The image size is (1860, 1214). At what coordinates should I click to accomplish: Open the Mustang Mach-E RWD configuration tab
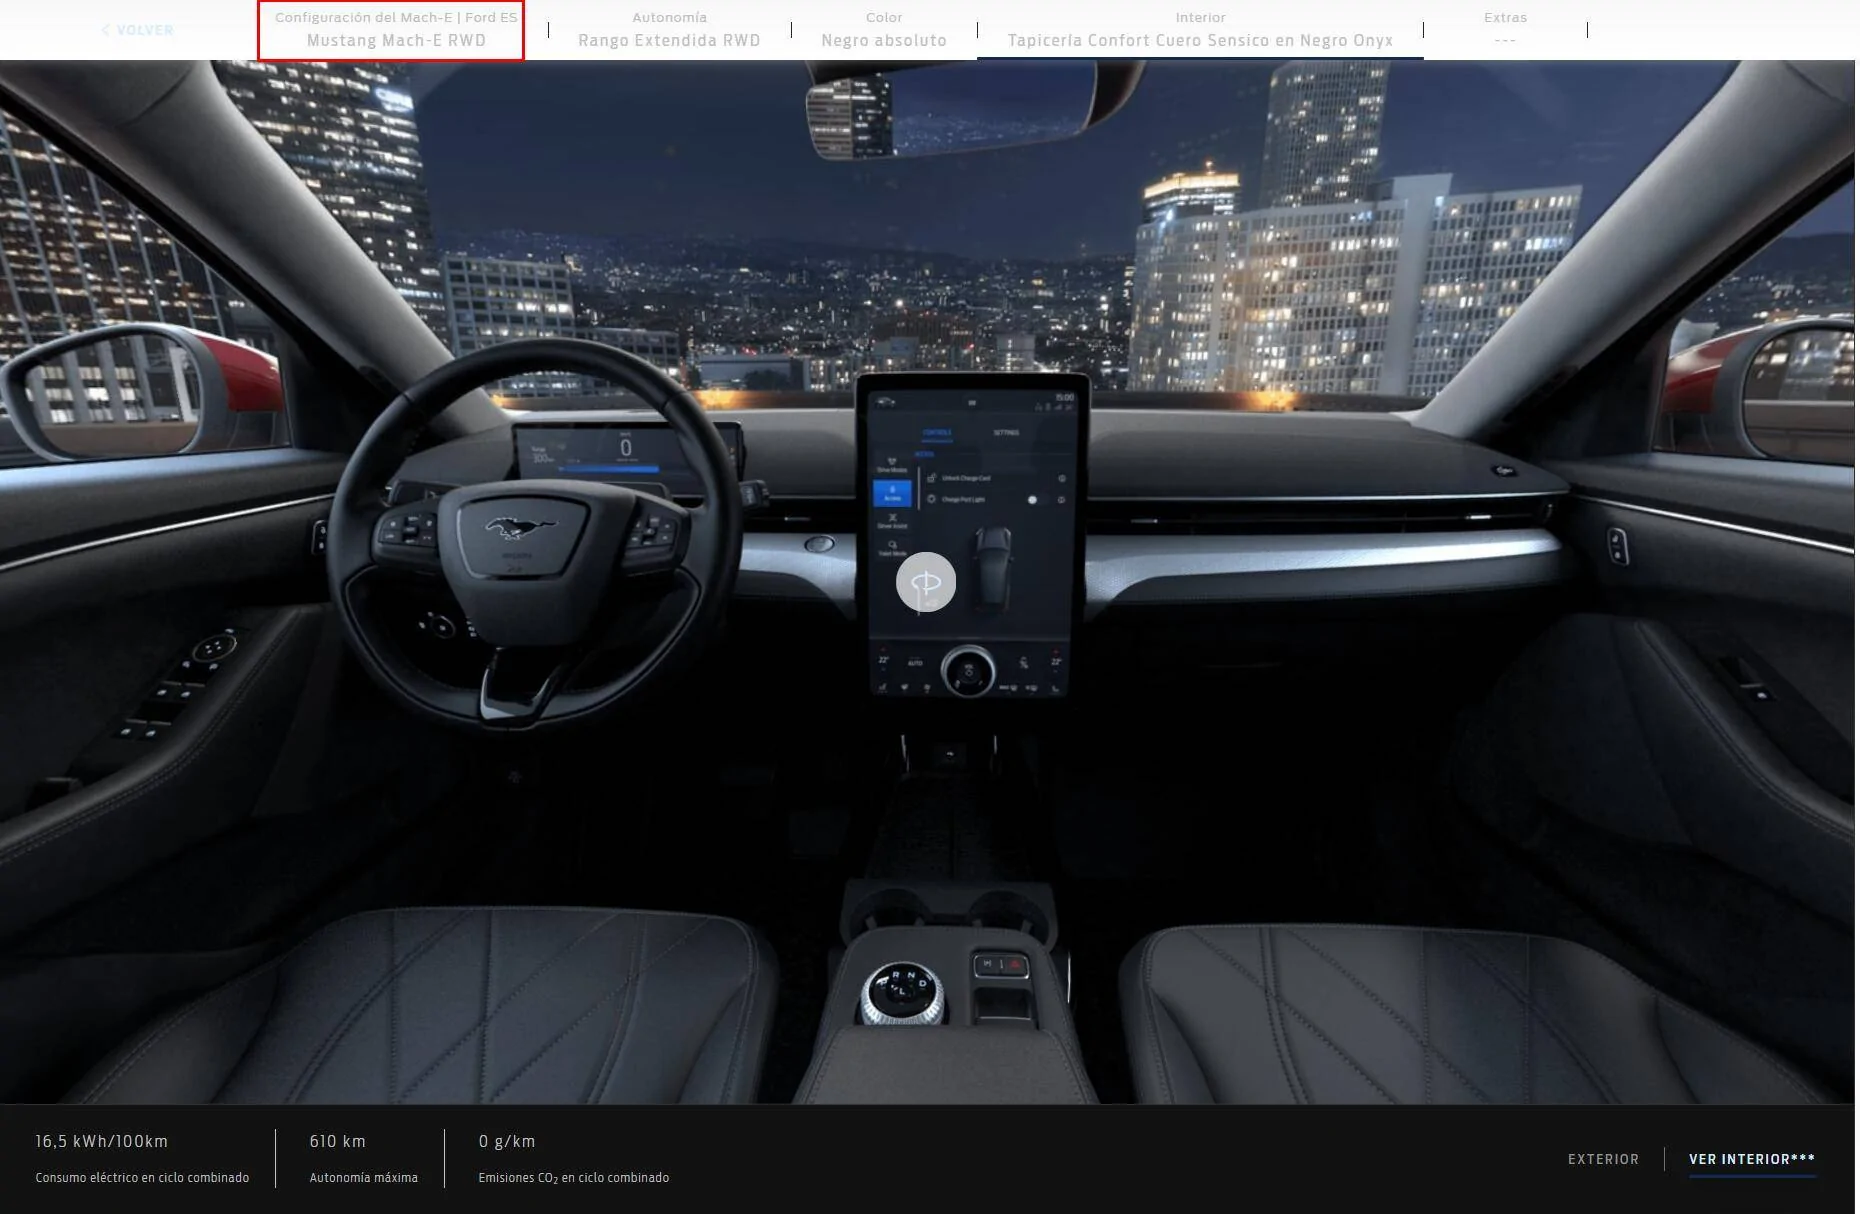(396, 30)
